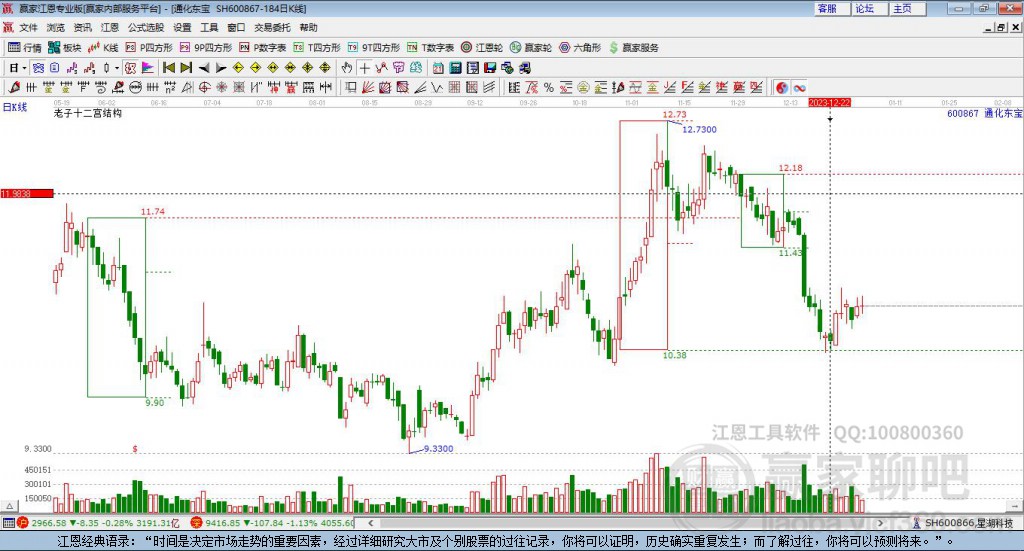
Task: Toggle the crosshair cursor tool
Action: pos(364,68)
